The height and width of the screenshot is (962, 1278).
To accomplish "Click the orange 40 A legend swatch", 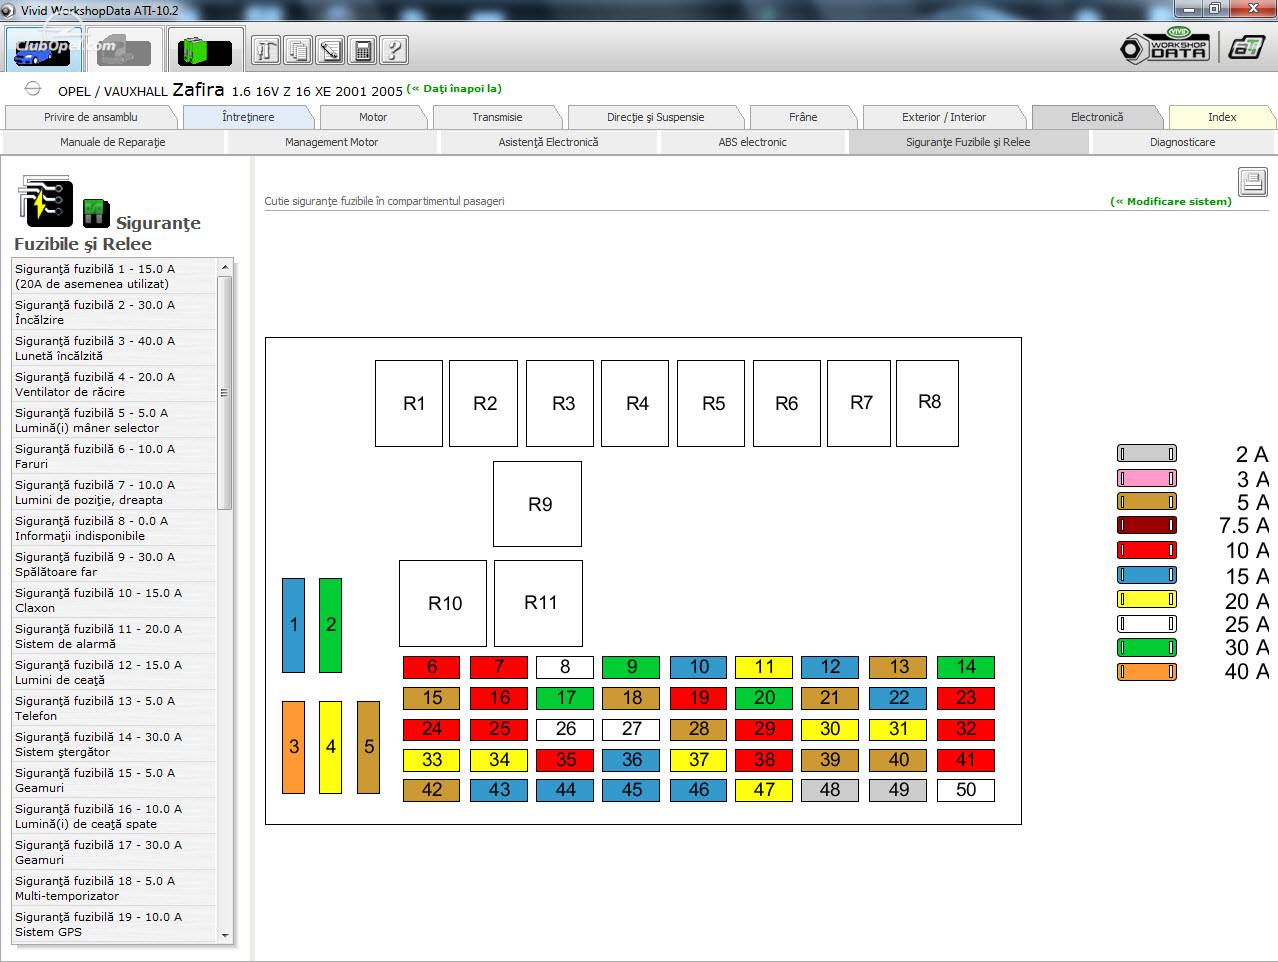I will click(x=1147, y=672).
